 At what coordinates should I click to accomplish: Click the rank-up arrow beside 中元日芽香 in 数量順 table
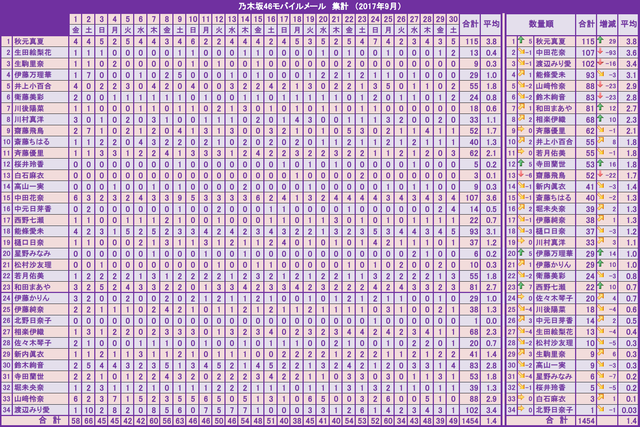521,320
